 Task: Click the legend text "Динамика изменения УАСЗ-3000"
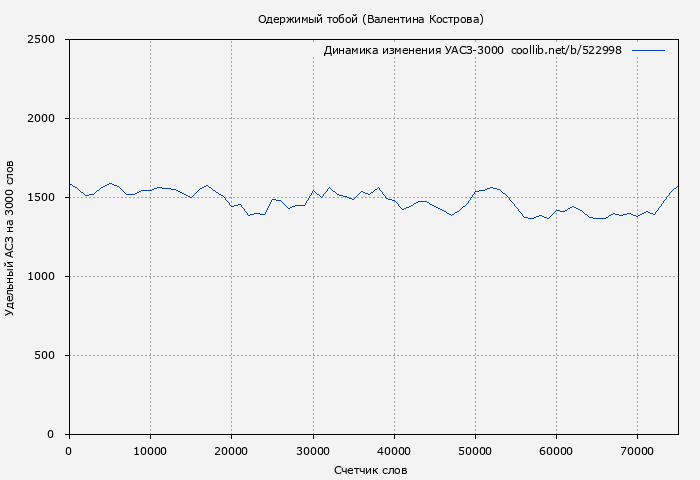tap(413, 50)
